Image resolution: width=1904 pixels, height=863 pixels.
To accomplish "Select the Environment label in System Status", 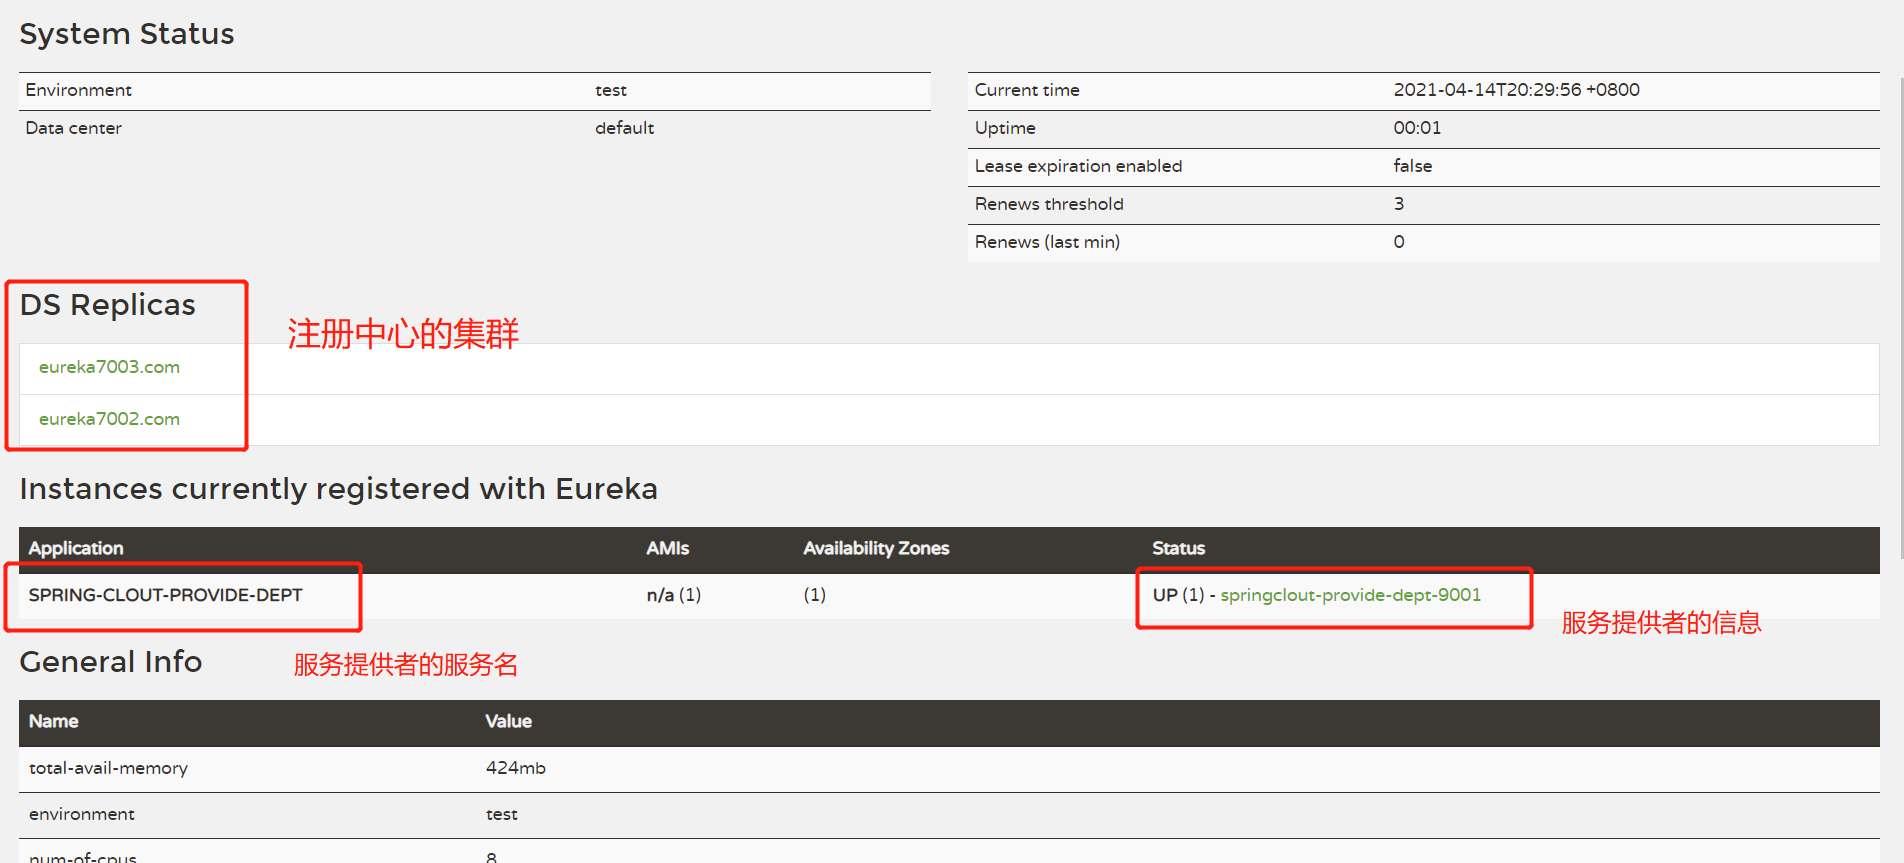I will point(78,90).
